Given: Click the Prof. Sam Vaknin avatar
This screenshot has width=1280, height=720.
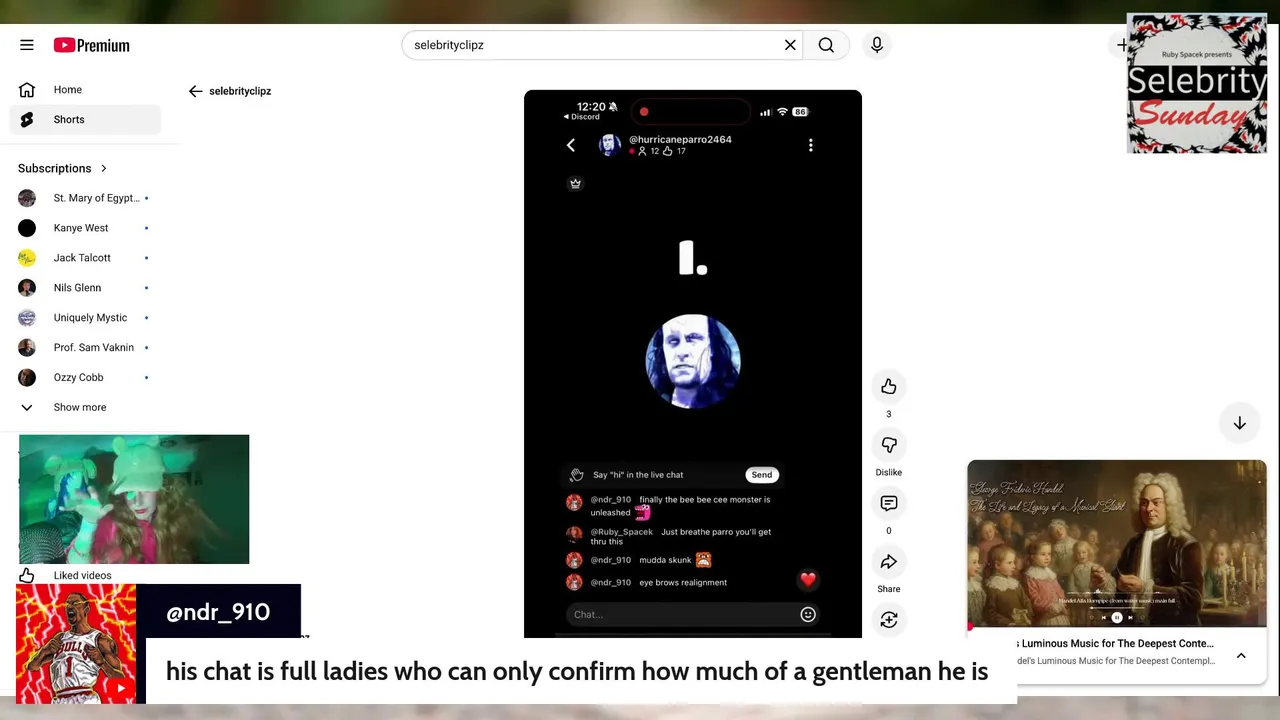Looking at the screenshot, I should (27, 348).
